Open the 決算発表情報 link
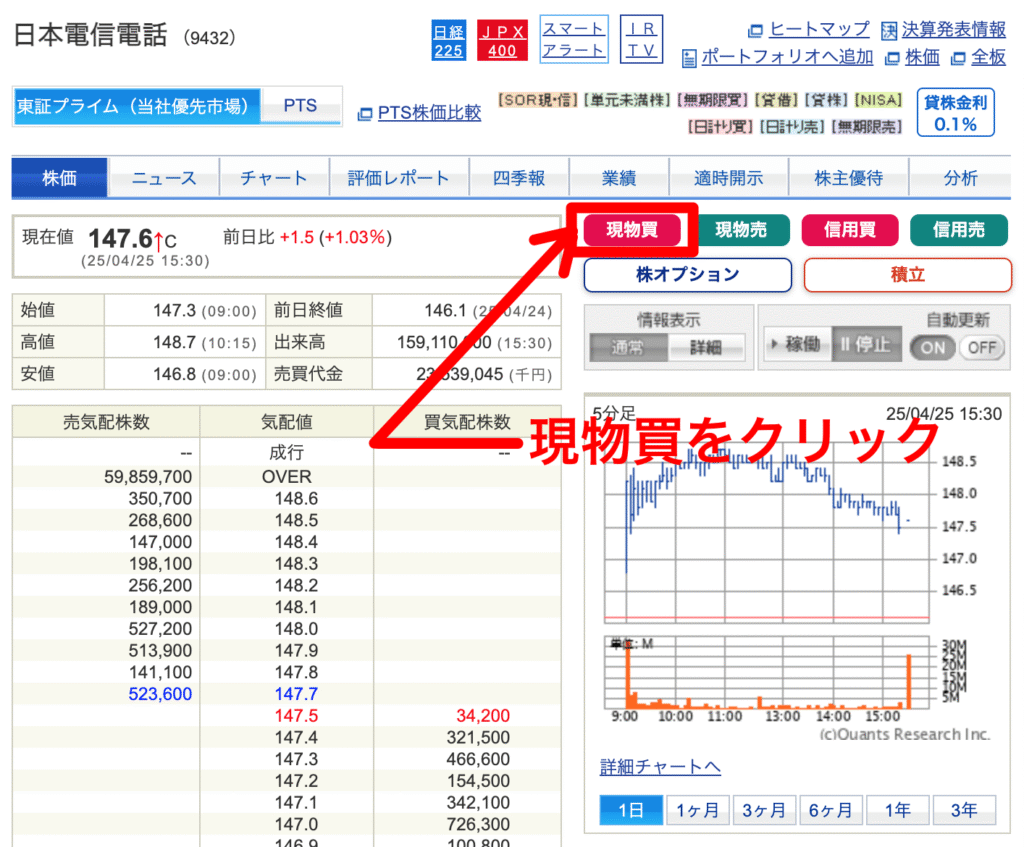The width and height of the screenshot is (1024, 847). coord(953,29)
